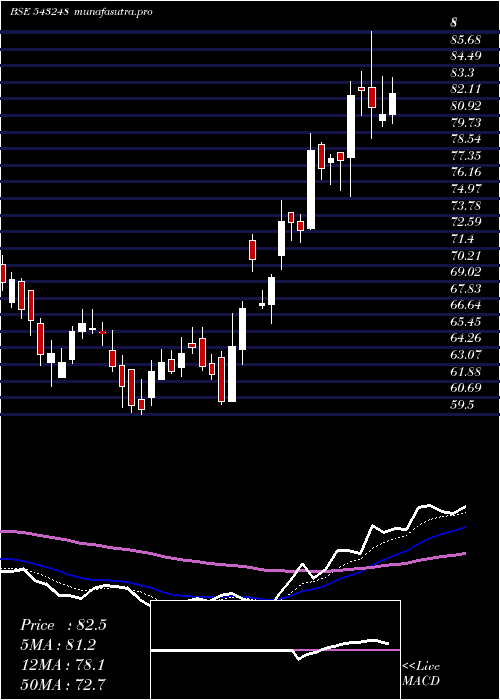Image resolution: width=500 pixels, height=700 pixels.
Task: Click the last white candlestick on the right
Action: tap(392, 104)
